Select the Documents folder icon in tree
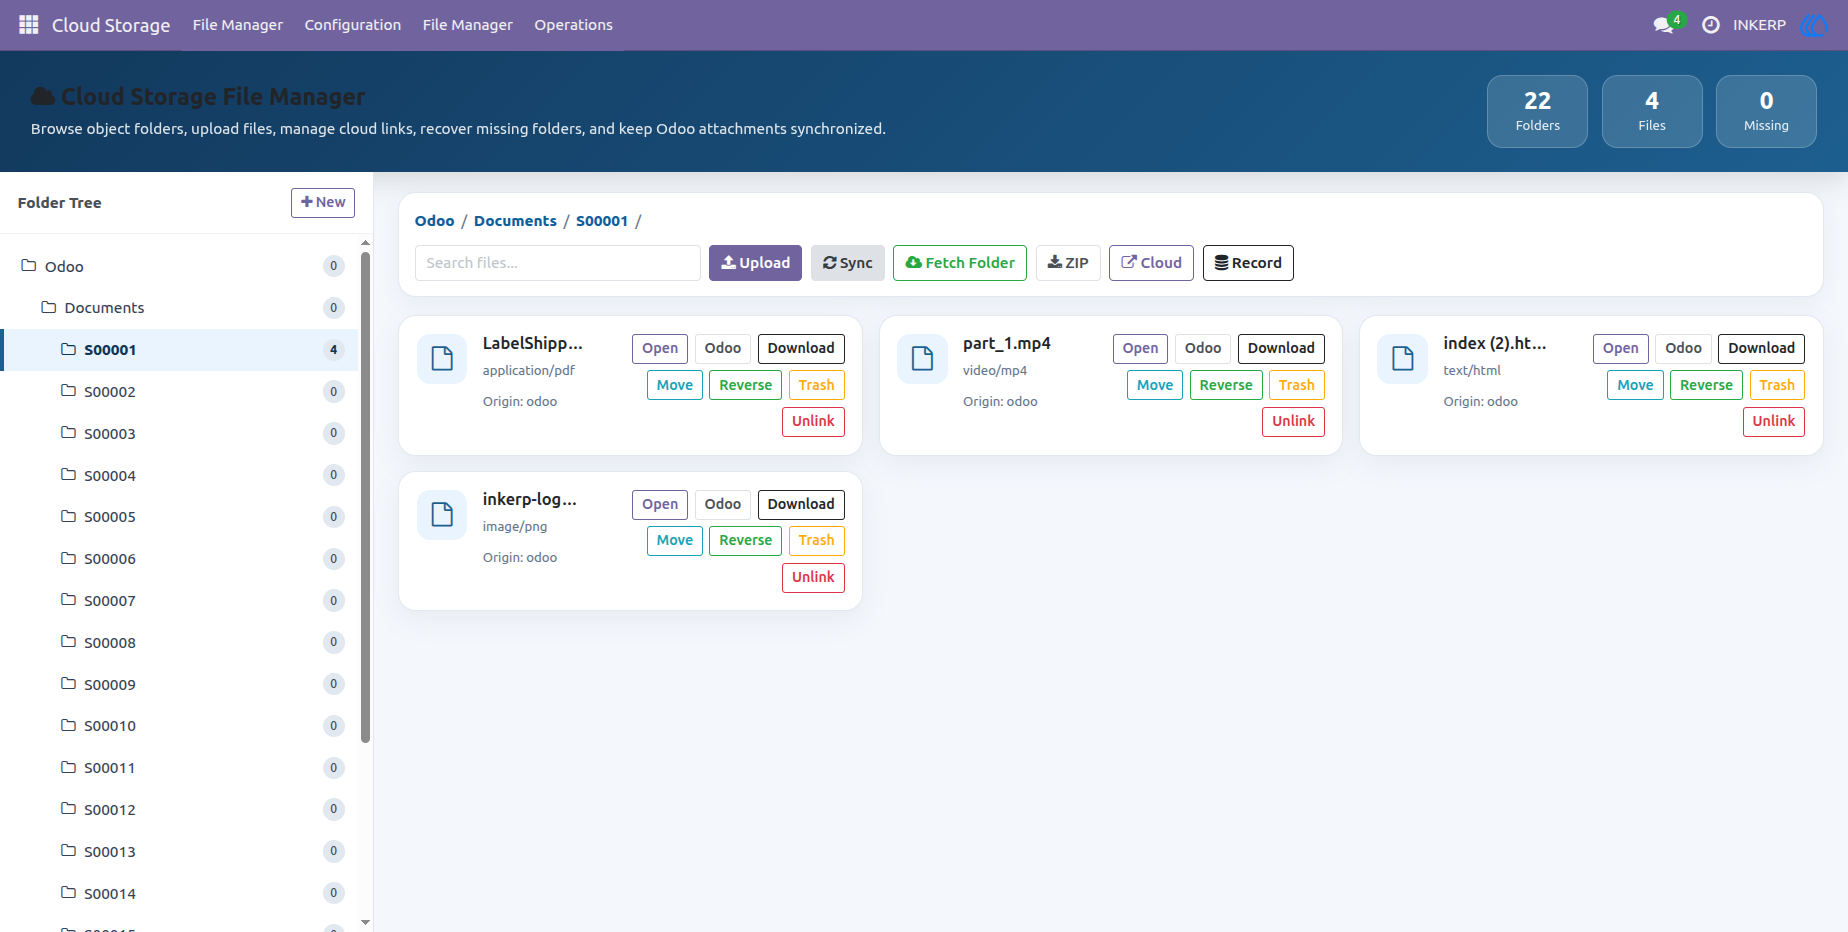This screenshot has width=1848, height=932. coord(48,307)
